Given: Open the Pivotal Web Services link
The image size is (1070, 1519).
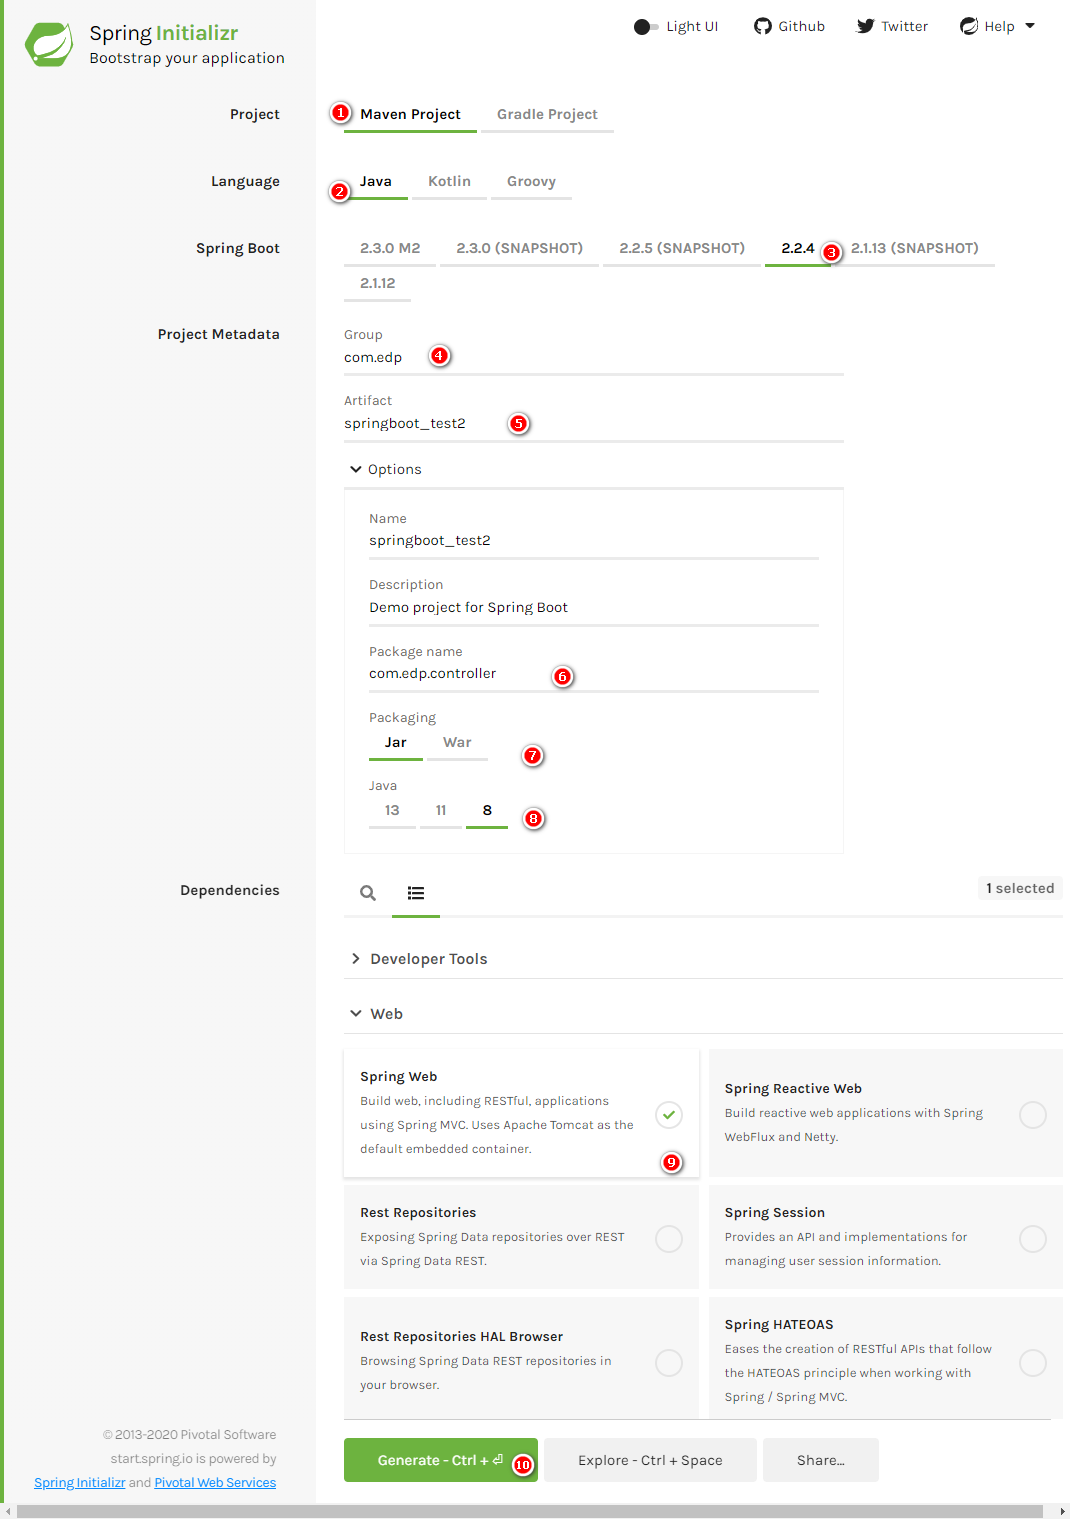Looking at the screenshot, I should 215,1482.
